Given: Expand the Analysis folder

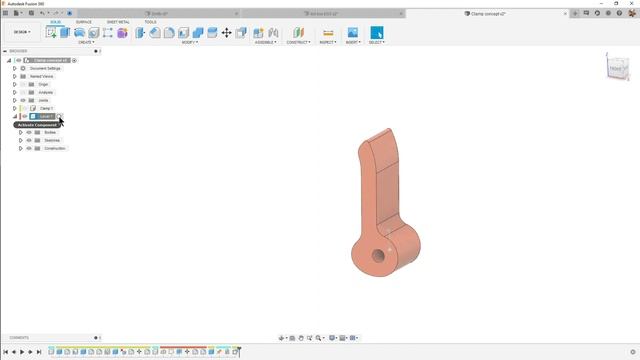Looking at the screenshot, I should coord(15,92).
